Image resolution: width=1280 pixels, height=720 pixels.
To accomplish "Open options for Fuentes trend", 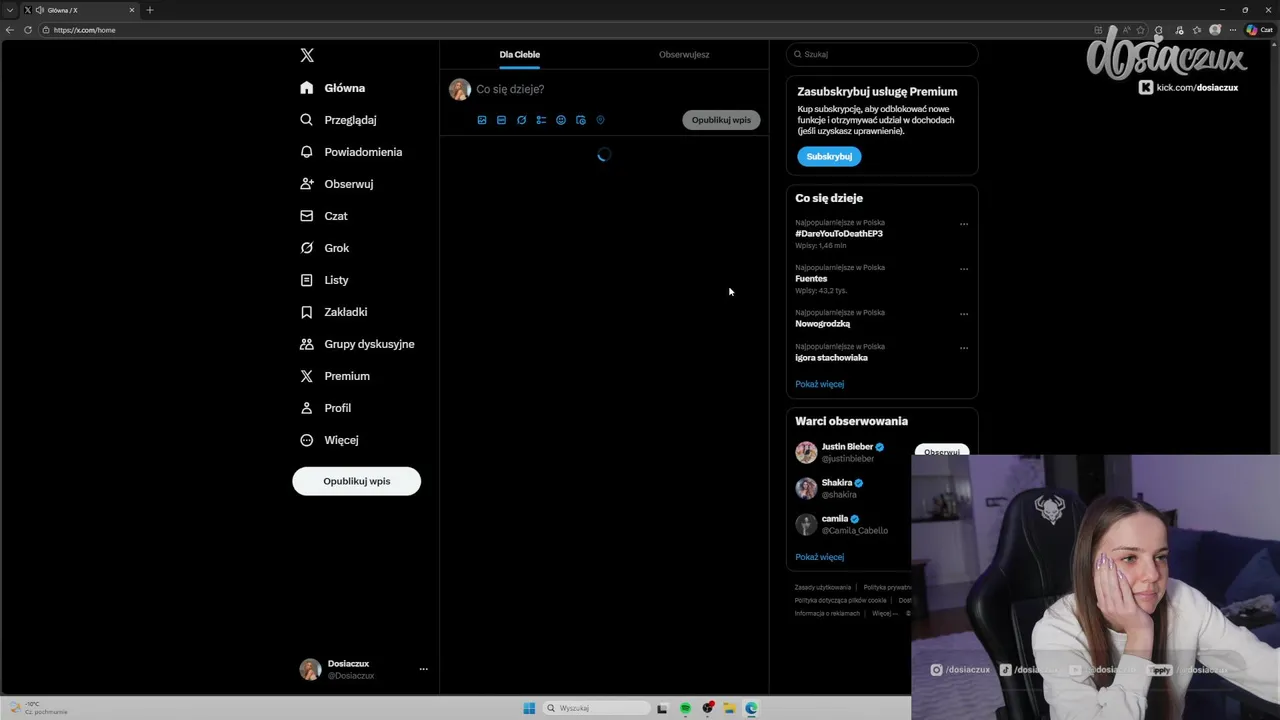I will 964,269.
